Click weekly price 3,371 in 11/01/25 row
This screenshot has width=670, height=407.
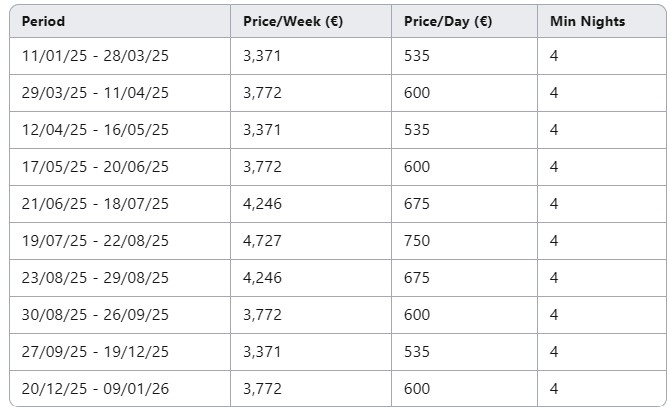[311, 56]
